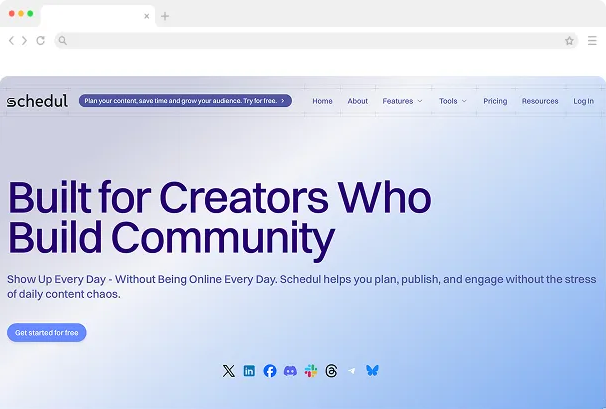
Task: Open the browser hamburger menu
Action: [592, 41]
